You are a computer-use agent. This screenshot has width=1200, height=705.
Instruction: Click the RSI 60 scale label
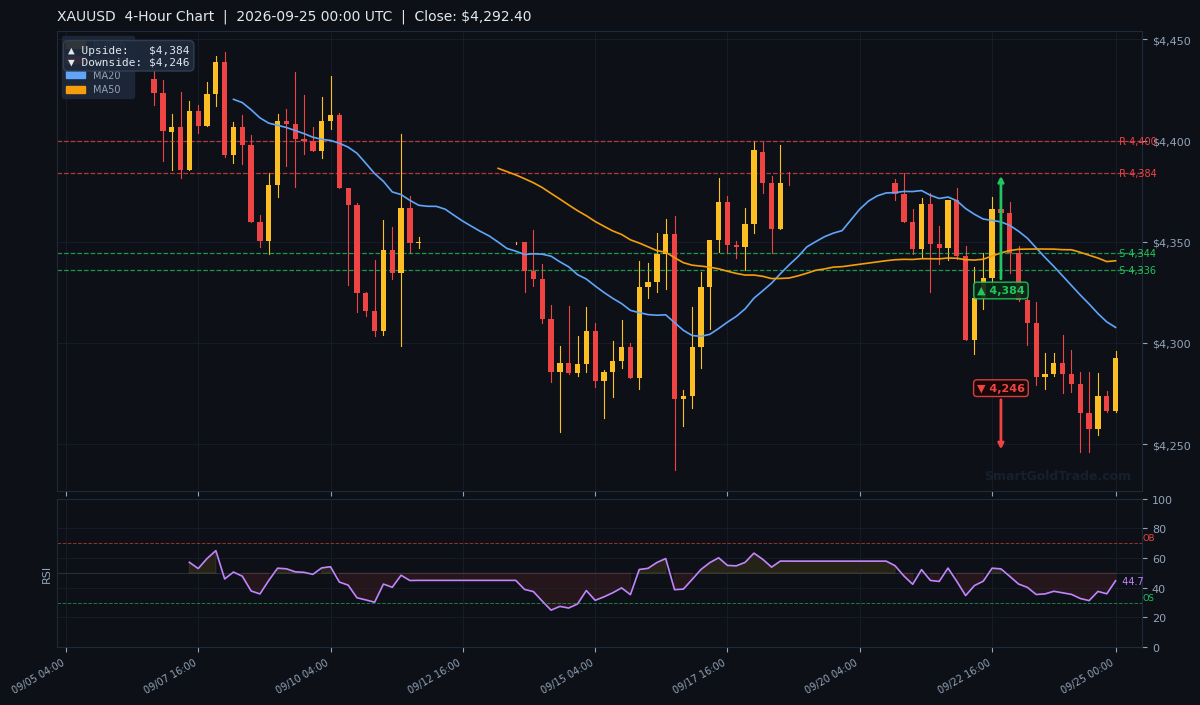tap(1159, 559)
